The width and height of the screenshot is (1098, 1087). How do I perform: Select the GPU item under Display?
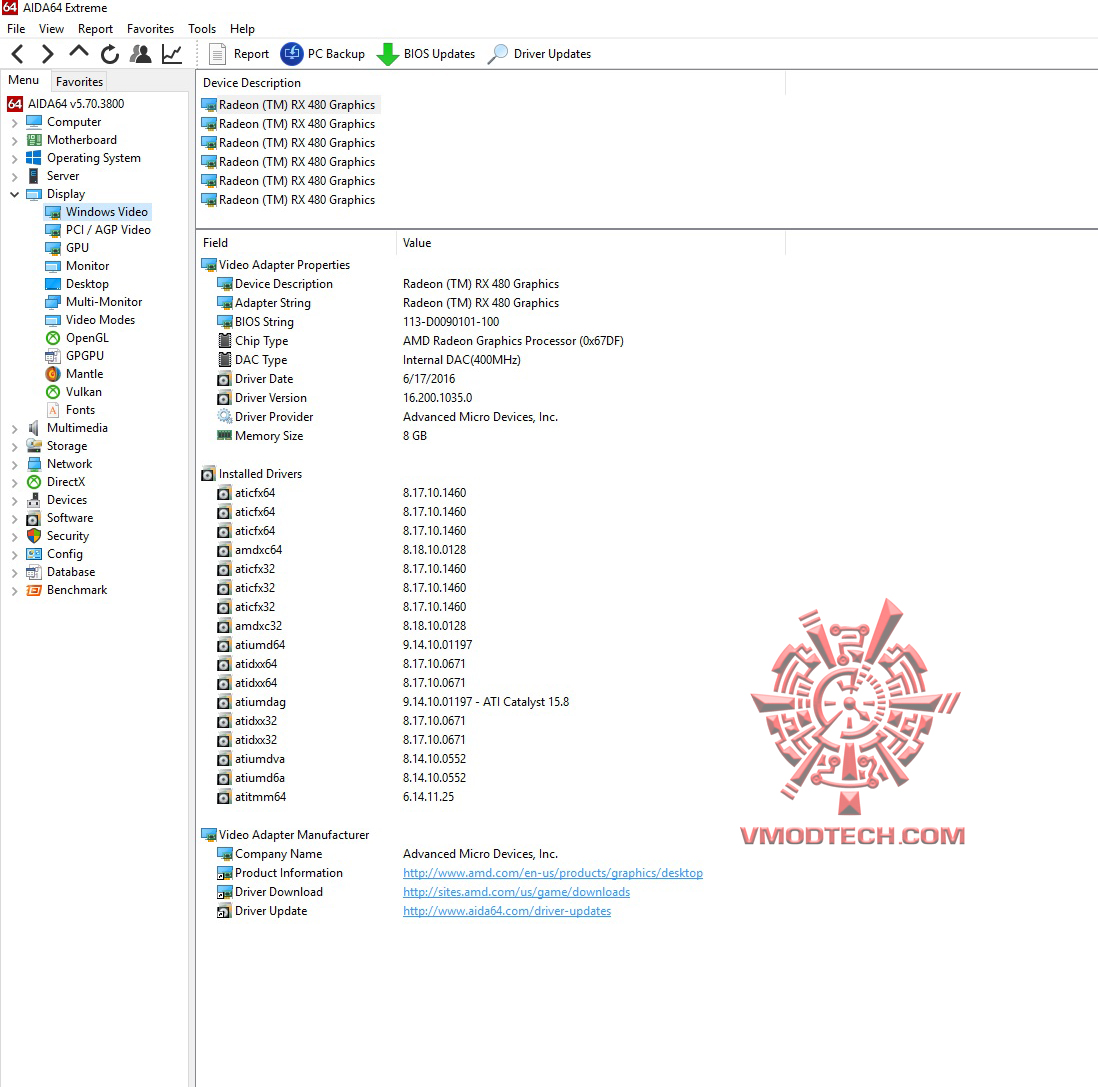tap(77, 248)
